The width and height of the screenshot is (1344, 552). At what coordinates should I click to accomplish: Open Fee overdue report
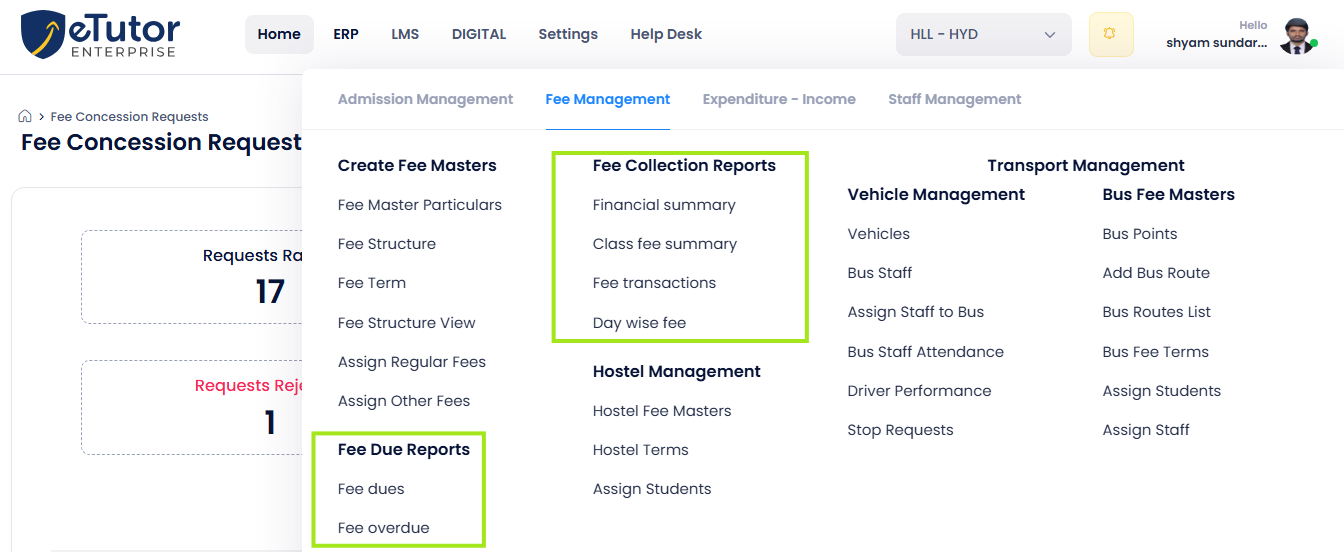[x=384, y=528]
